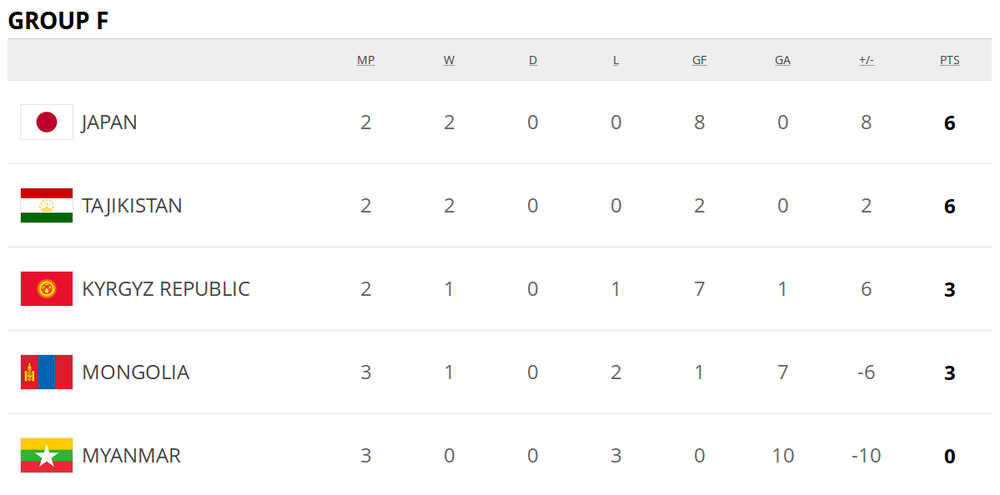The width and height of the screenshot is (1000, 495).
Task: Select the MYANMAR team name
Action: 131,455
